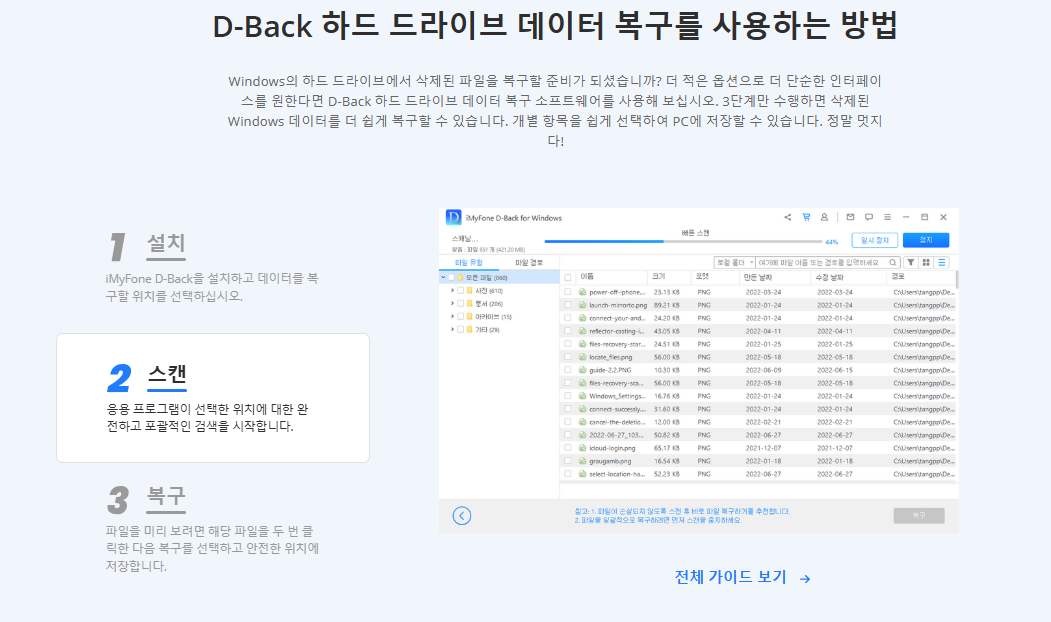Click the connect-successly file name

pyautogui.click(x=617, y=410)
